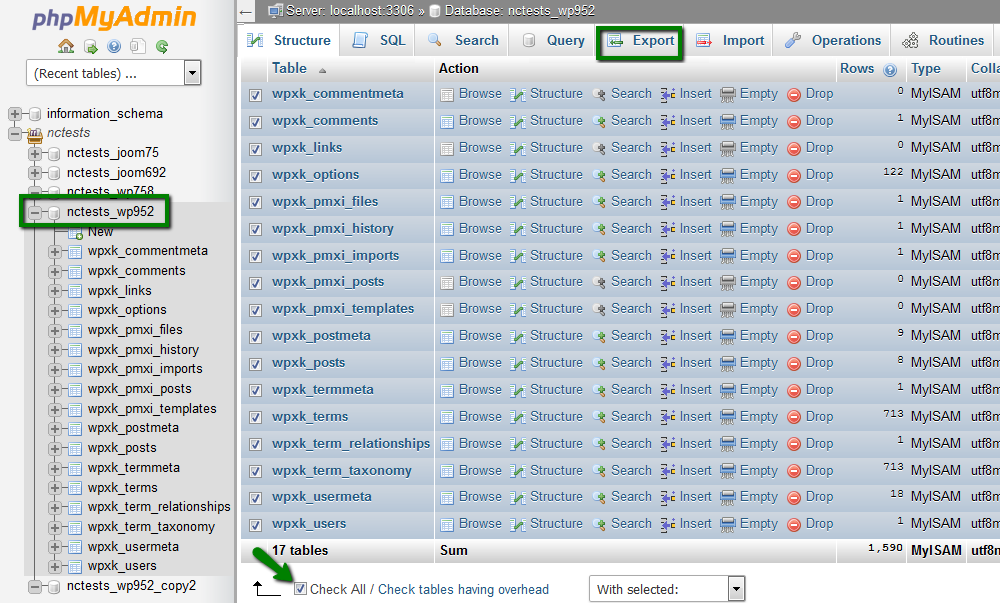Image resolution: width=1000 pixels, height=603 pixels.
Task: Click the green reload navigation icon
Action: (x=162, y=46)
